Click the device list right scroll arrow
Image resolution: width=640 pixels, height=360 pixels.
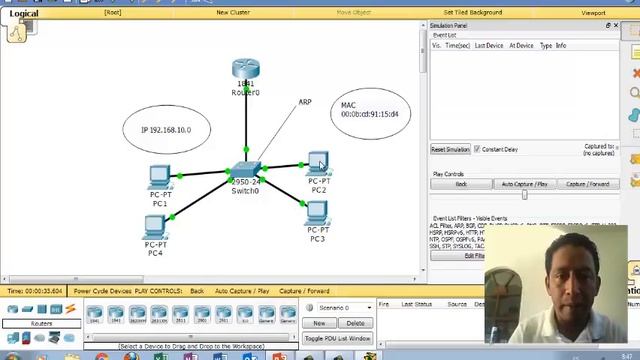tap(294, 337)
